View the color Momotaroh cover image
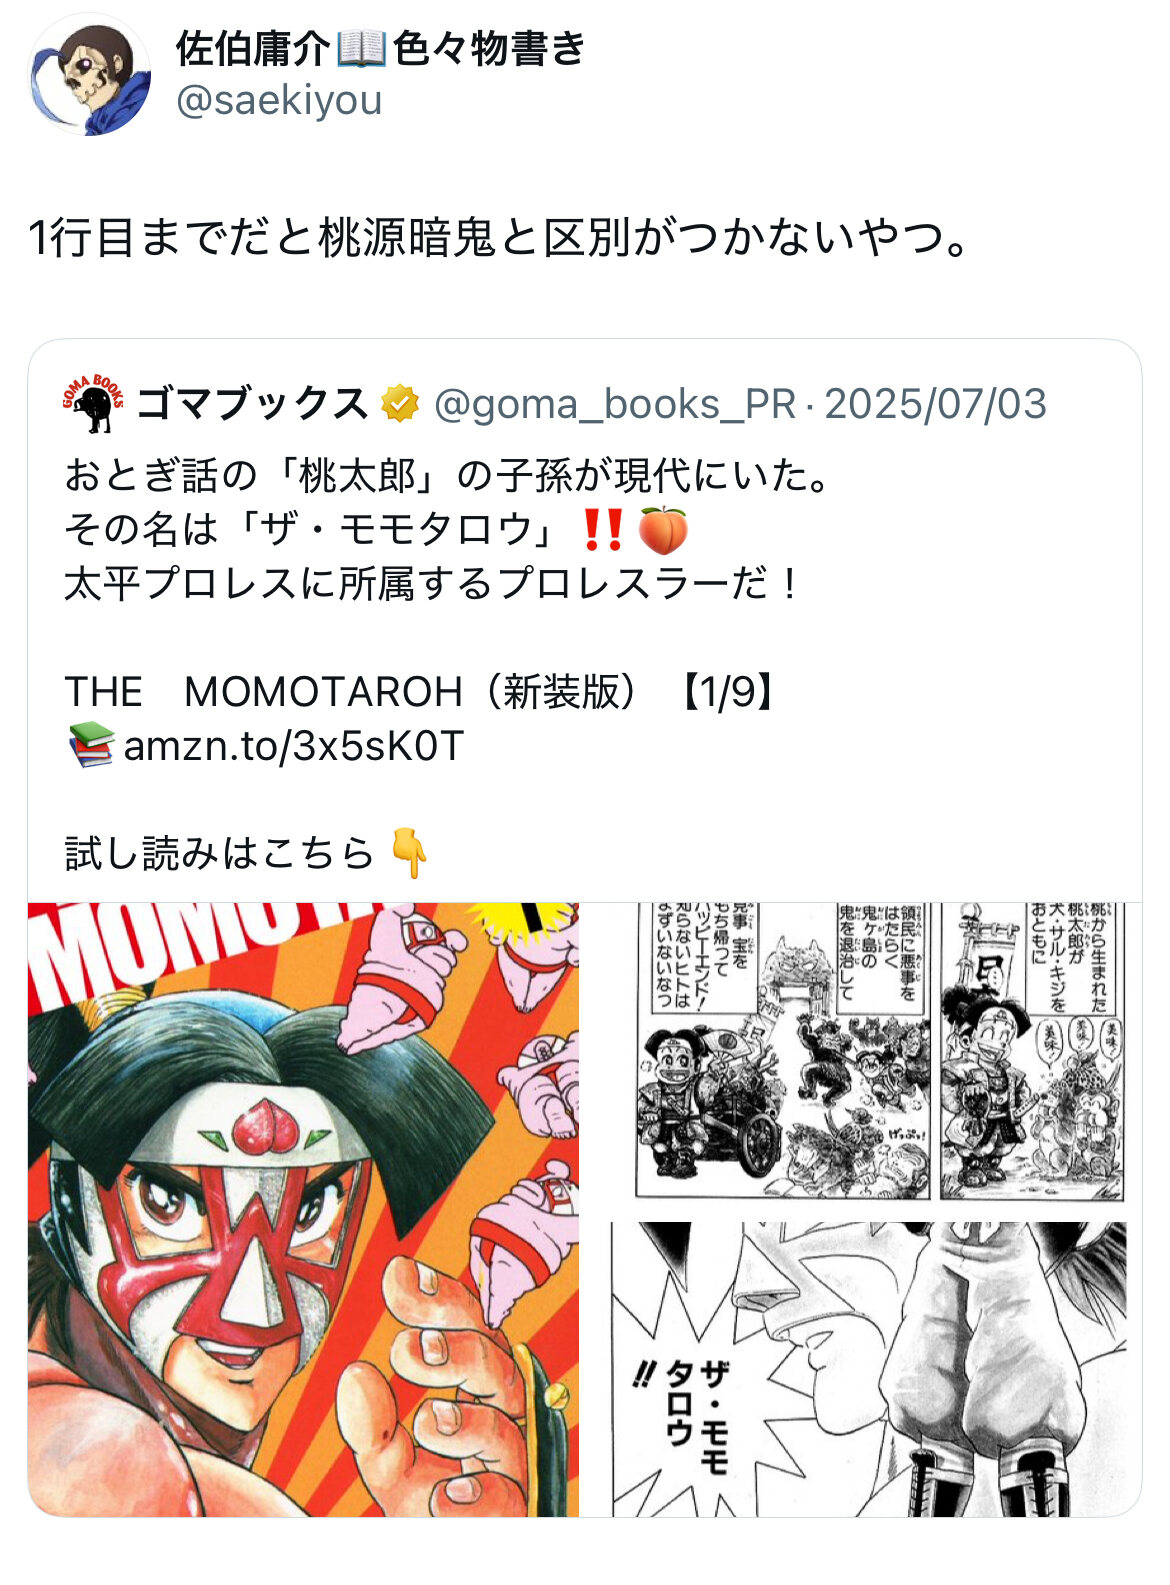This screenshot has height=1585, width=1170. [x=303, y=1210]
